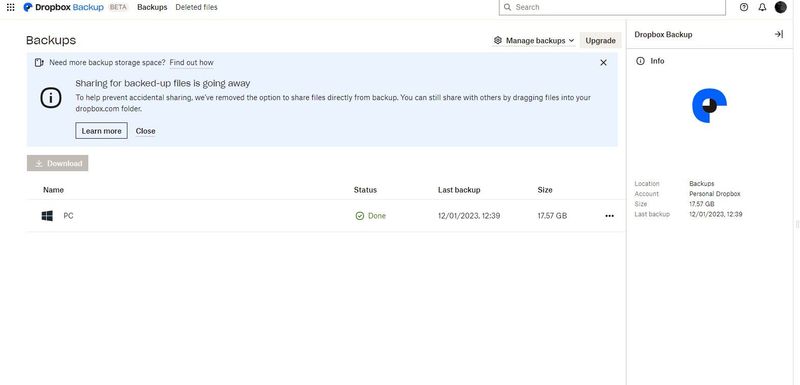Click the Info circle icon in sidebar
The width and height of the screenshot is (800, 385).
tap(640, 61)
